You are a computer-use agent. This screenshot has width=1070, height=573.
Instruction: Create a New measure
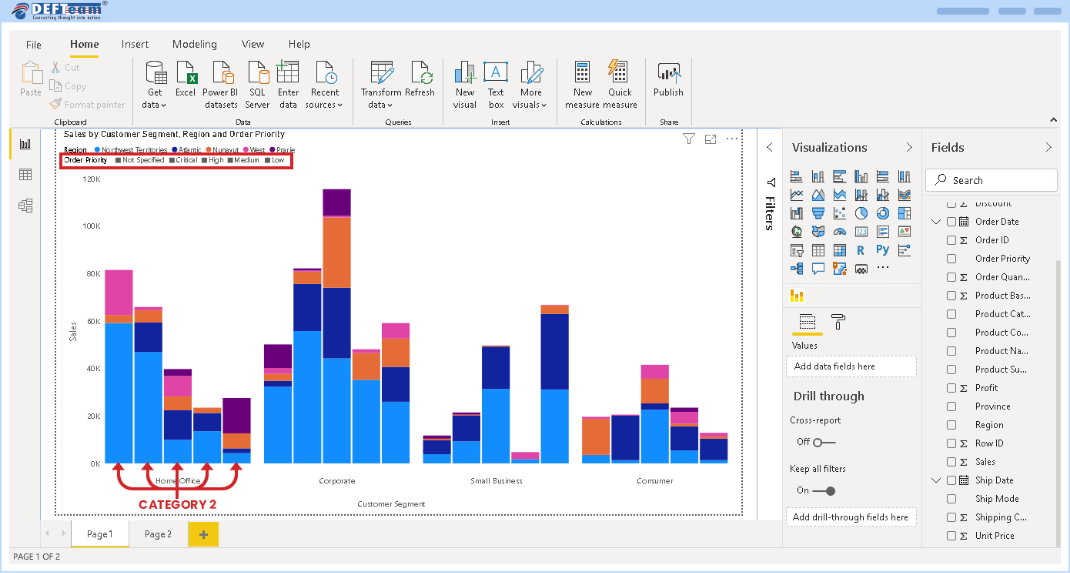point(582,74)
